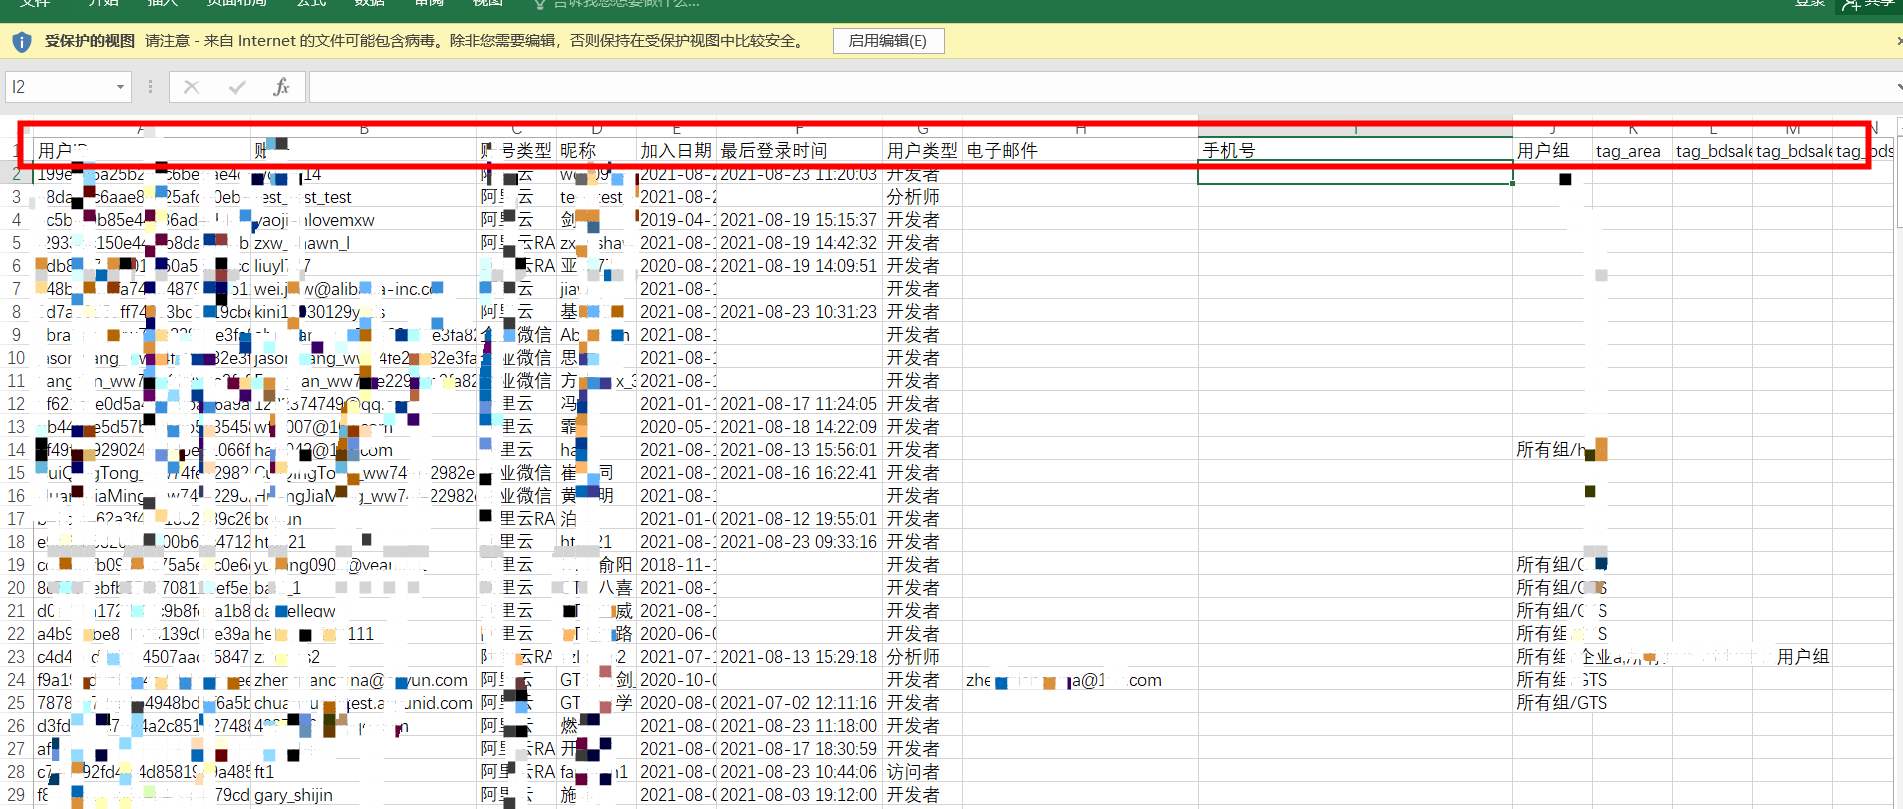1903x809 pixels.
Task: Click the three-dot name box resize handle
Action: (x=150, y=87)
